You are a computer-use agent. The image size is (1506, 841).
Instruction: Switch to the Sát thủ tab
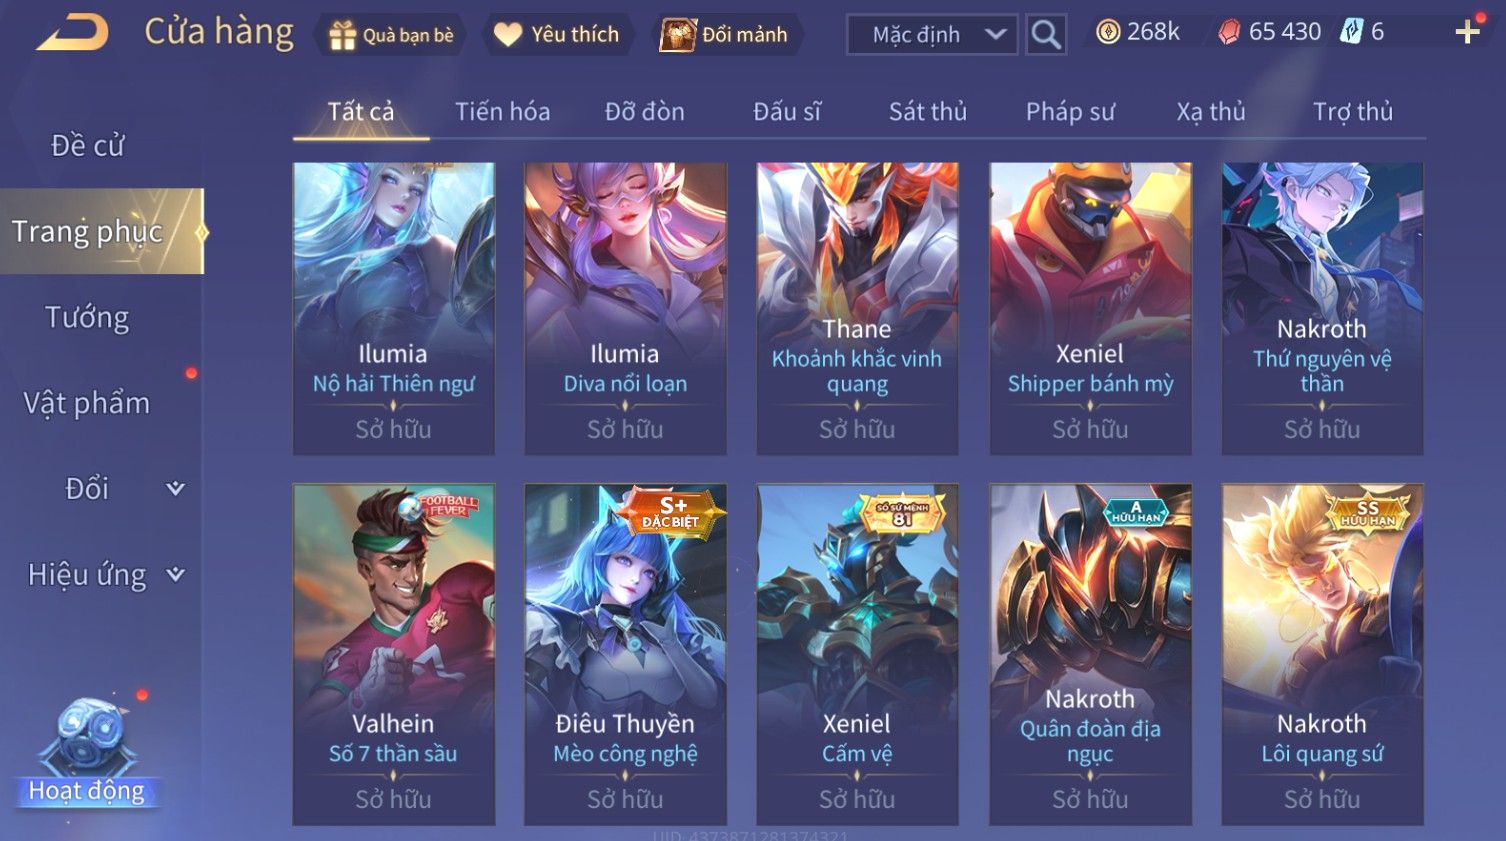click(928, 112)
